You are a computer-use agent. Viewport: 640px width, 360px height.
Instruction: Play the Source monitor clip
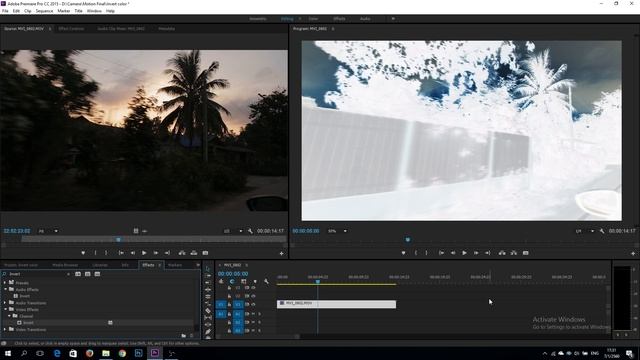tap(144, 253)
